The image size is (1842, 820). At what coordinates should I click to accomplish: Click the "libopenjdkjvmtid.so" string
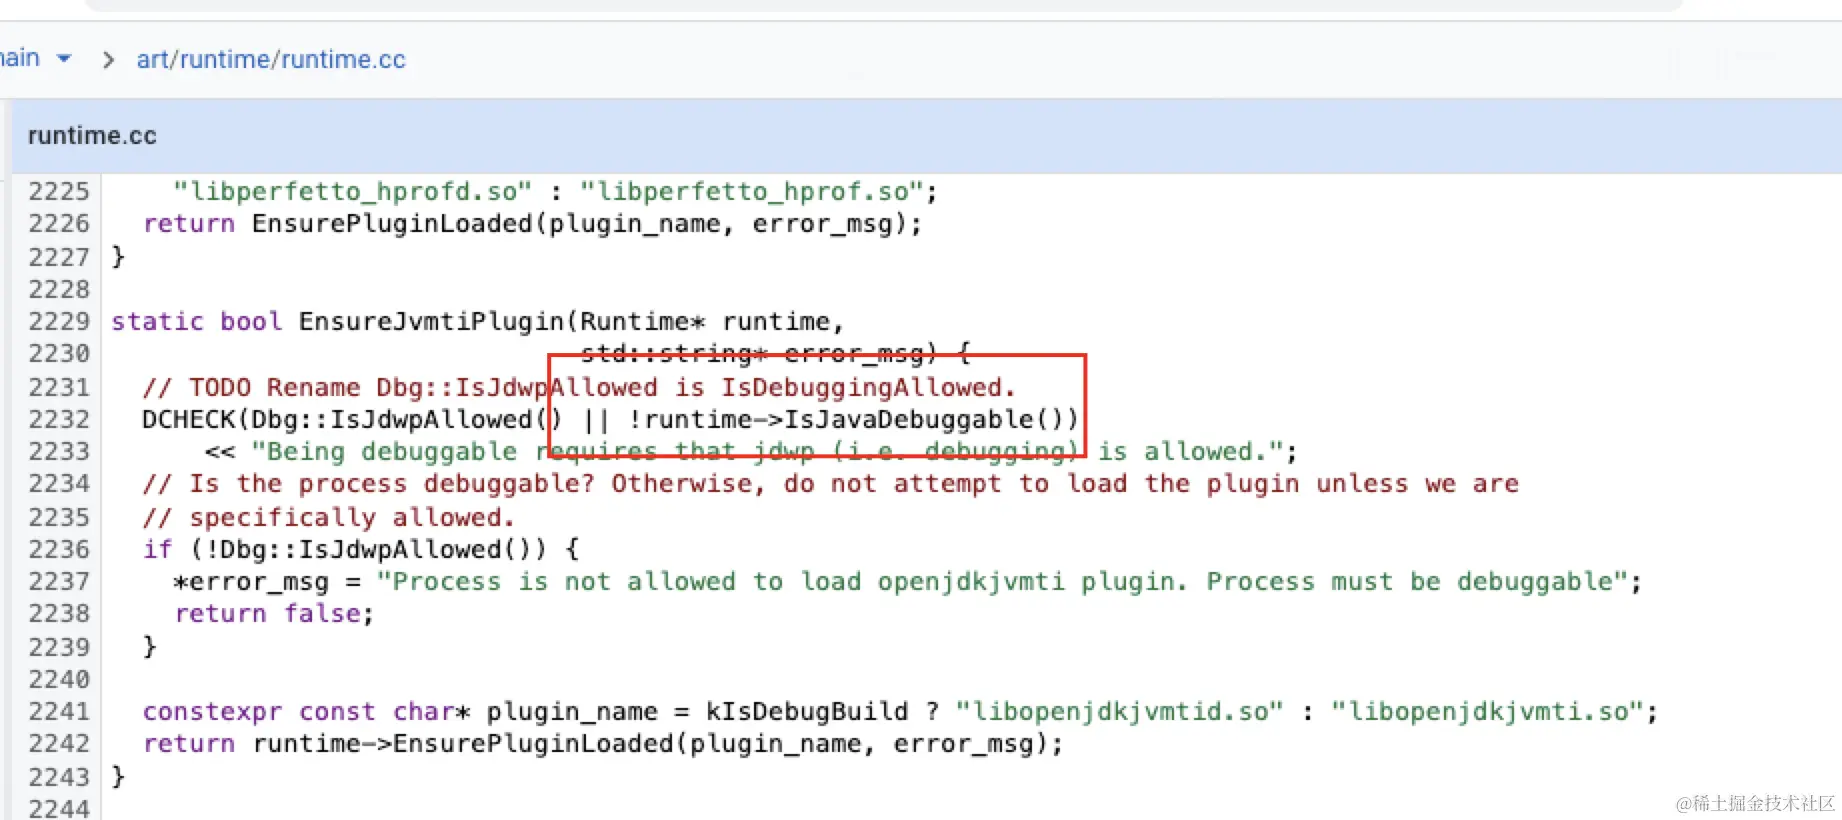coord(1119,711)
